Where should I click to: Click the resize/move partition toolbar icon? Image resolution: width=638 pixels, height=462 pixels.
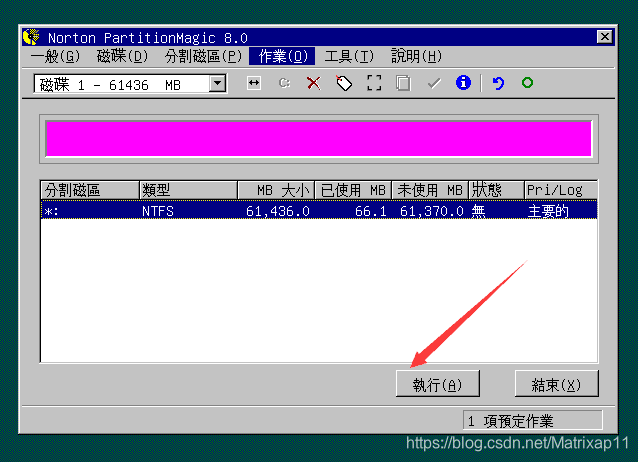point(254,83)
